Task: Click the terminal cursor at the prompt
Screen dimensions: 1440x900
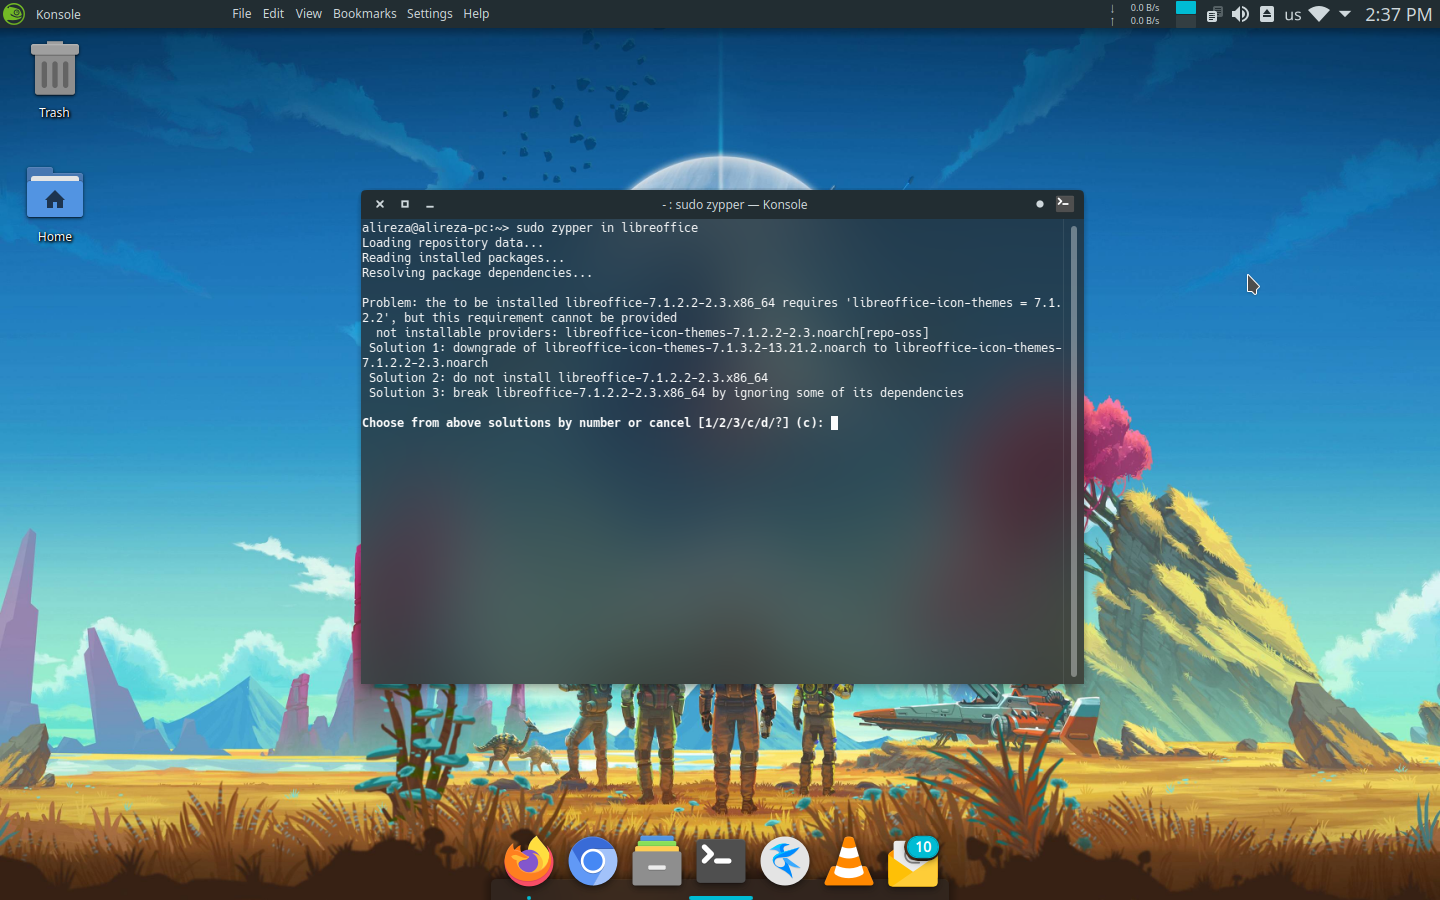Action: click(x=835, y=423)
